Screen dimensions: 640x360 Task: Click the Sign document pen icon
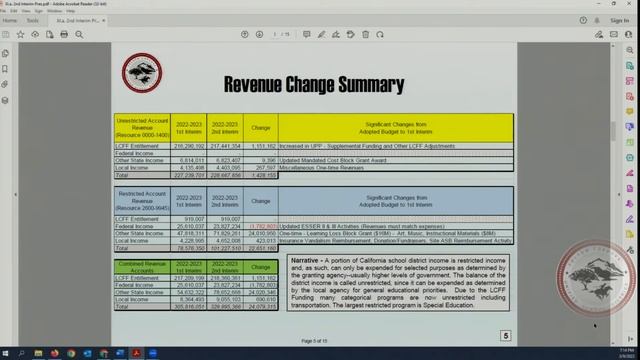(x=336, y=35)
